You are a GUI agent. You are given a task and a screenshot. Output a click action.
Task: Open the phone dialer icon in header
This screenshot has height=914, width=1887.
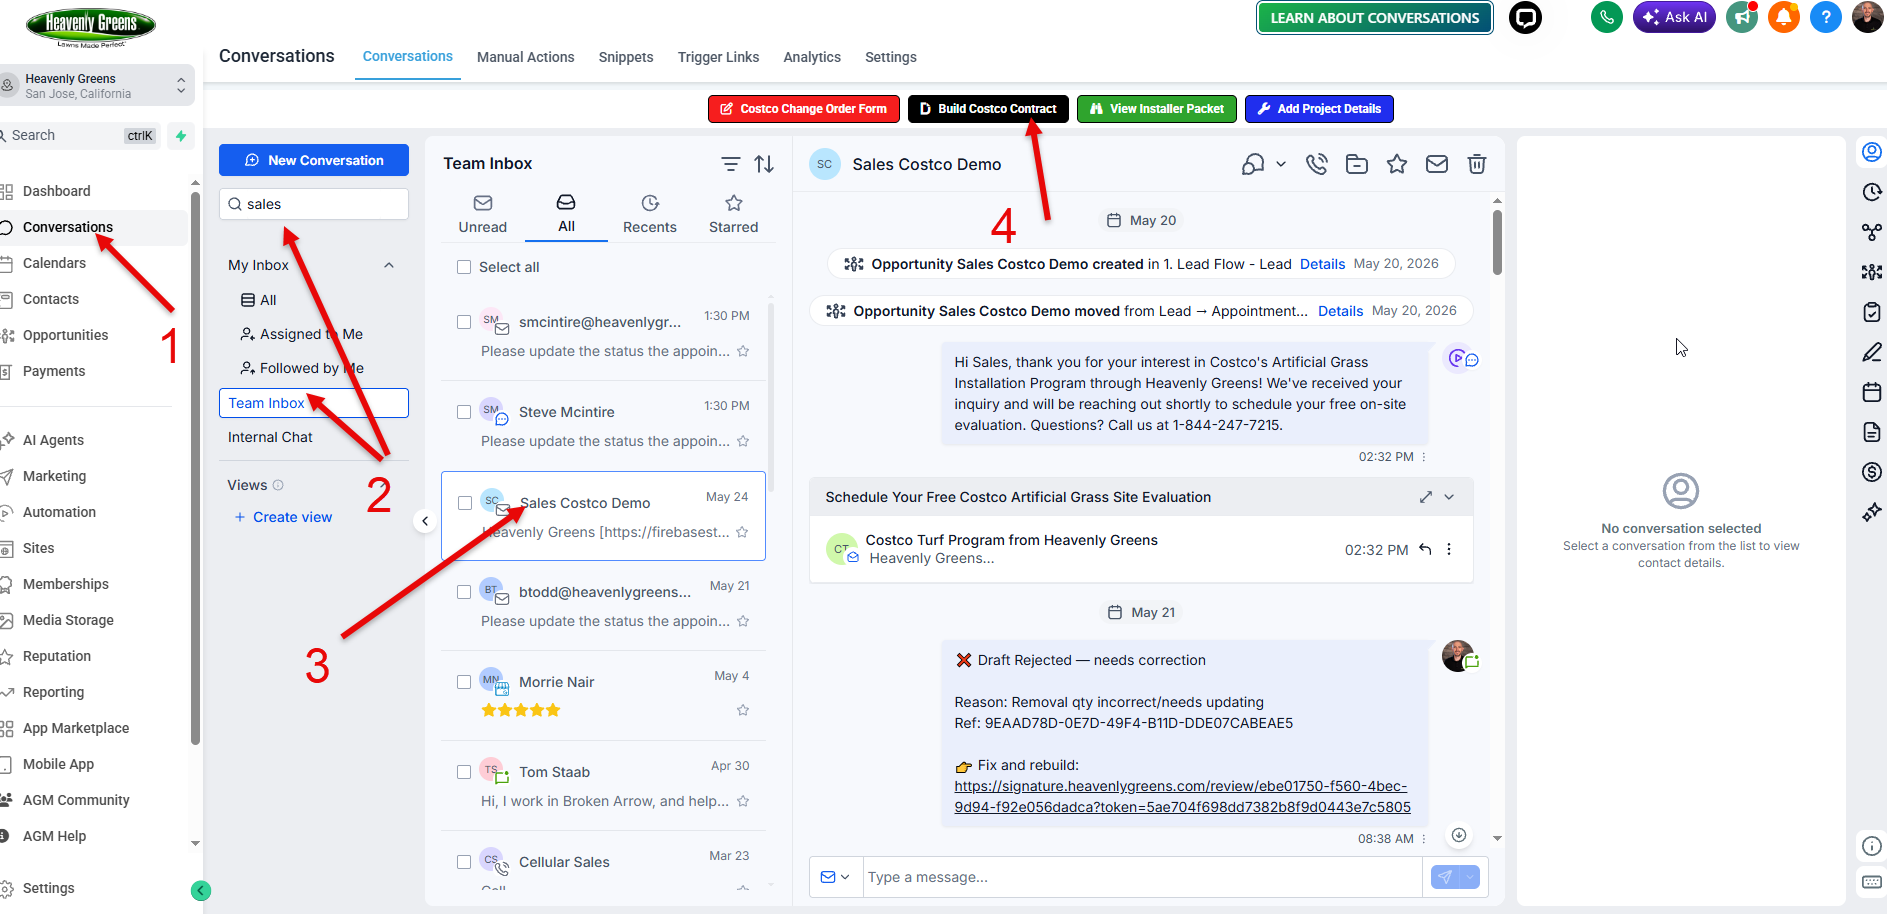(x=1606, y=17)
